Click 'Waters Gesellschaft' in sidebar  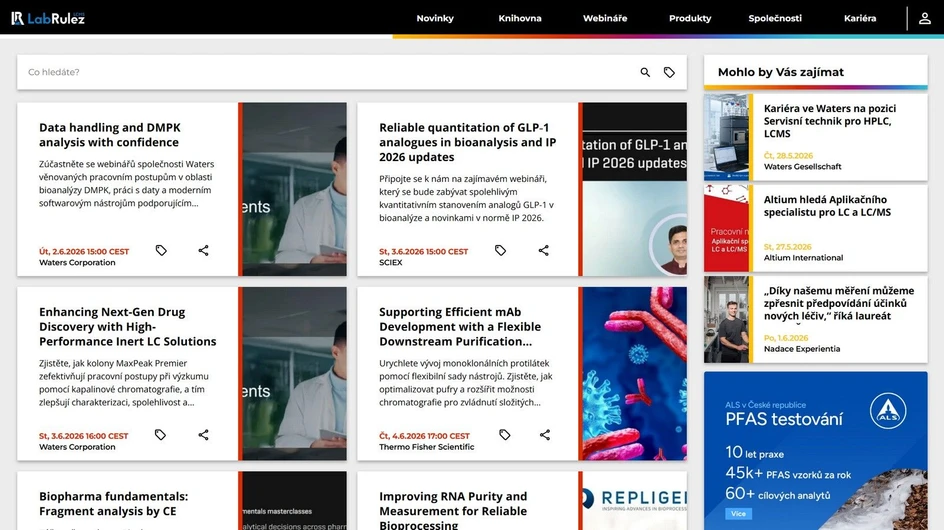coord(803,167)
